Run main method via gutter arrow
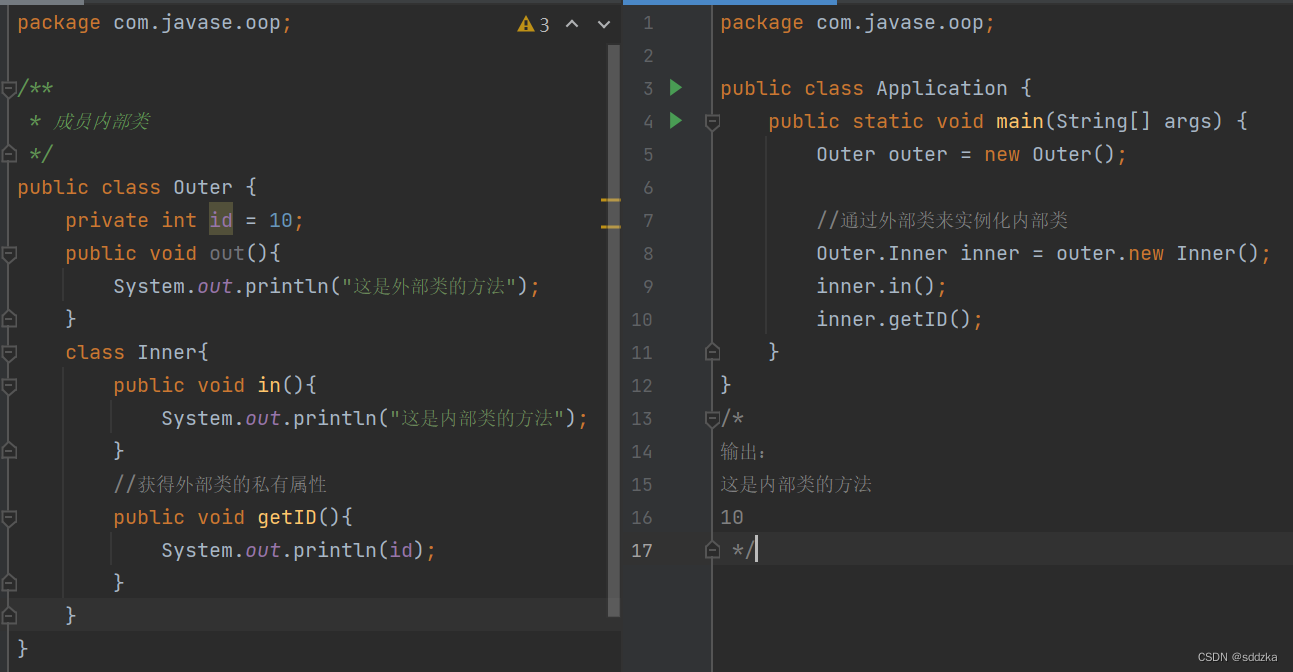 676,121
